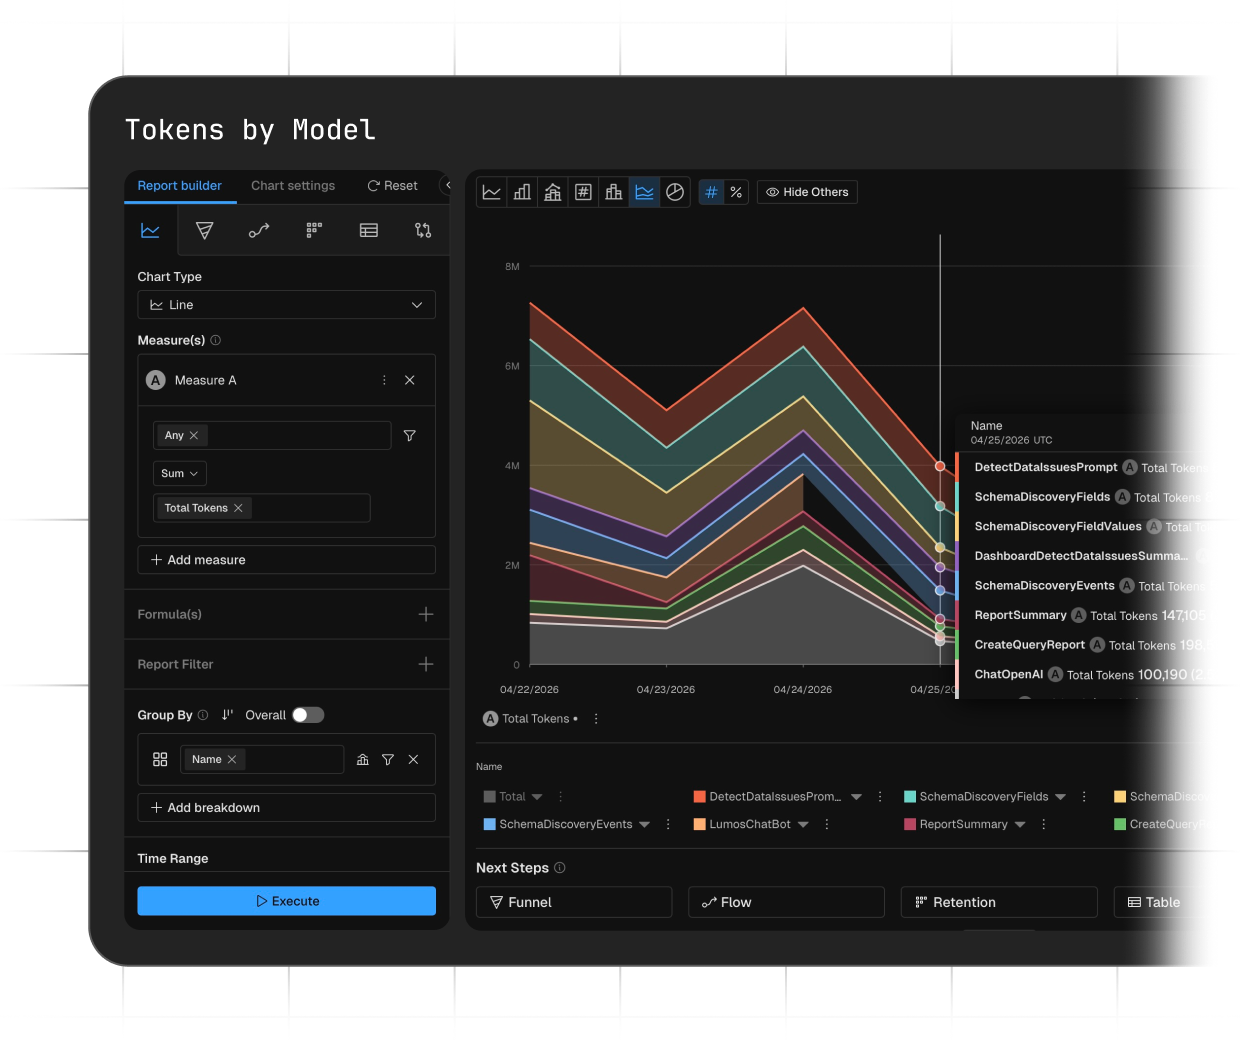
Task: Switch chart to bar view icon
Action: pos(522,192)
